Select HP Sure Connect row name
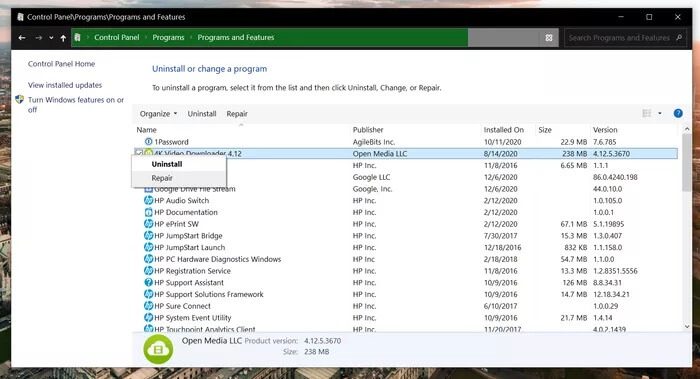700x379 pixels. [x=182, y=306]
